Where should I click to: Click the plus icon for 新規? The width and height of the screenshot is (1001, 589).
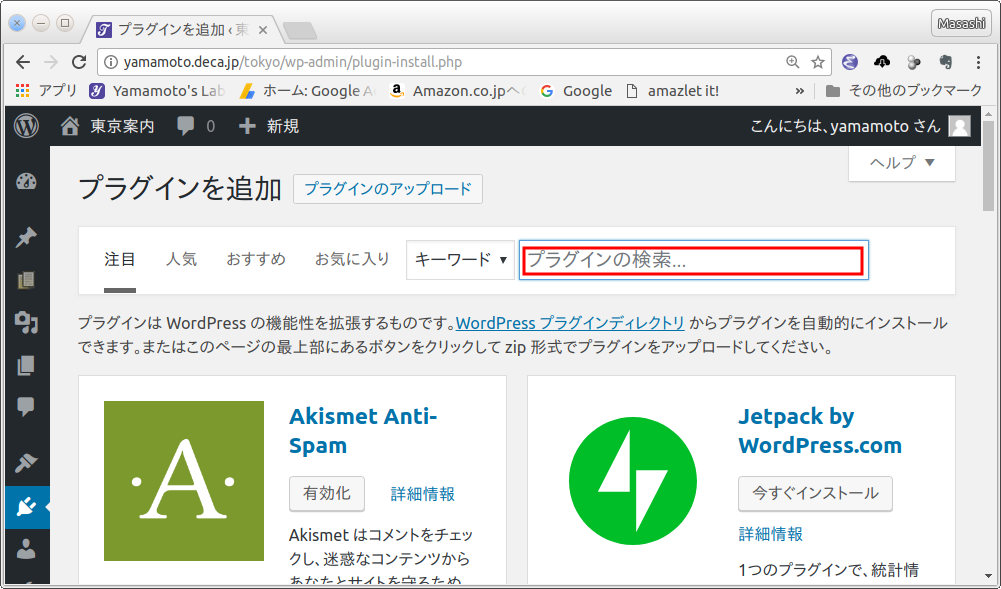pos(247,126)
